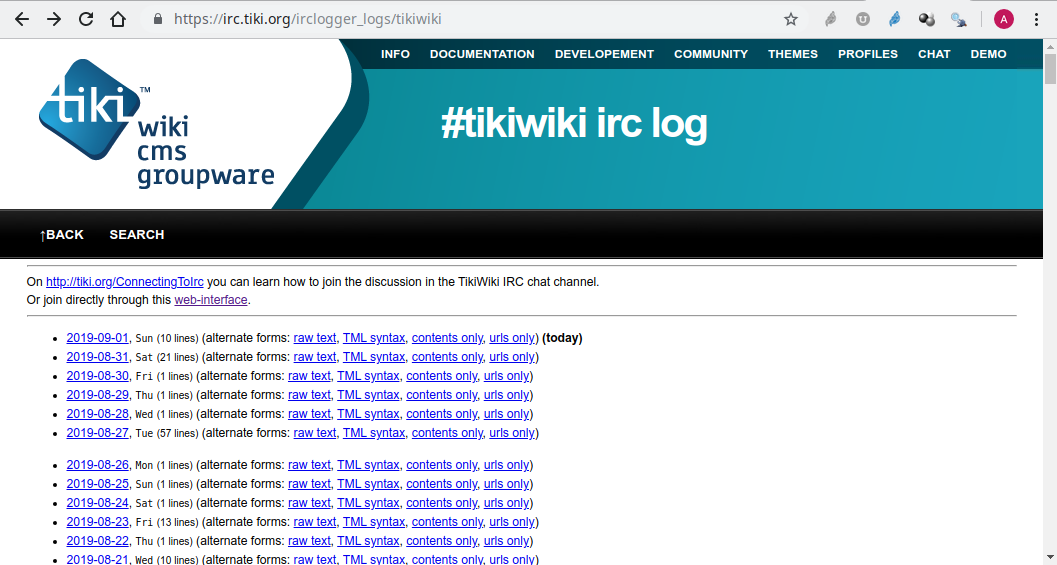Bookmark this page with the star
The image size is (1057, 565).
point(791,19)
